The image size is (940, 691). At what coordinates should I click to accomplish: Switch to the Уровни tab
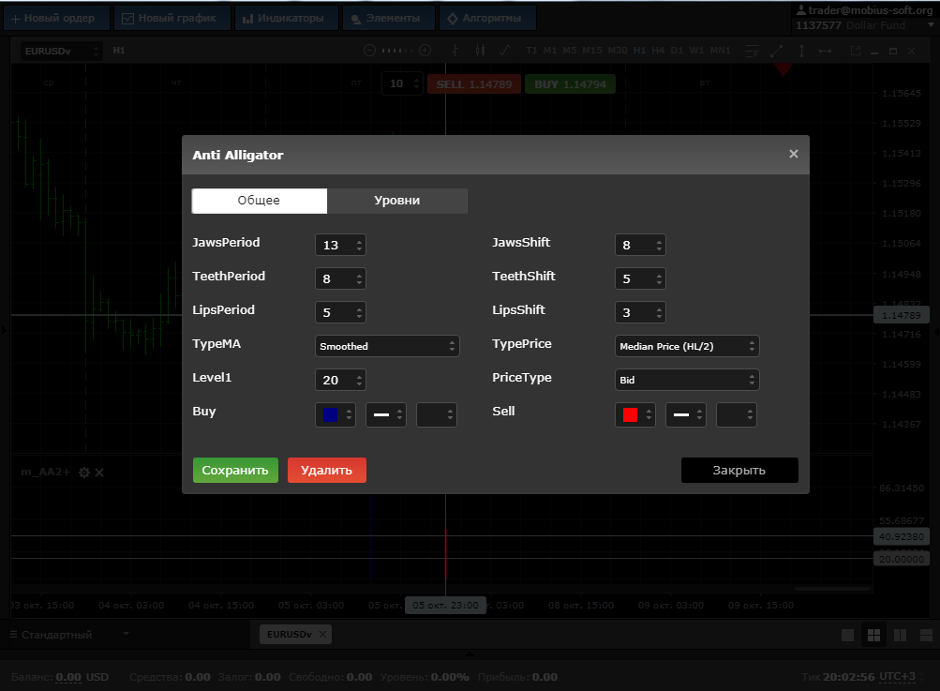pyautogui.click(x=397, y=201)
